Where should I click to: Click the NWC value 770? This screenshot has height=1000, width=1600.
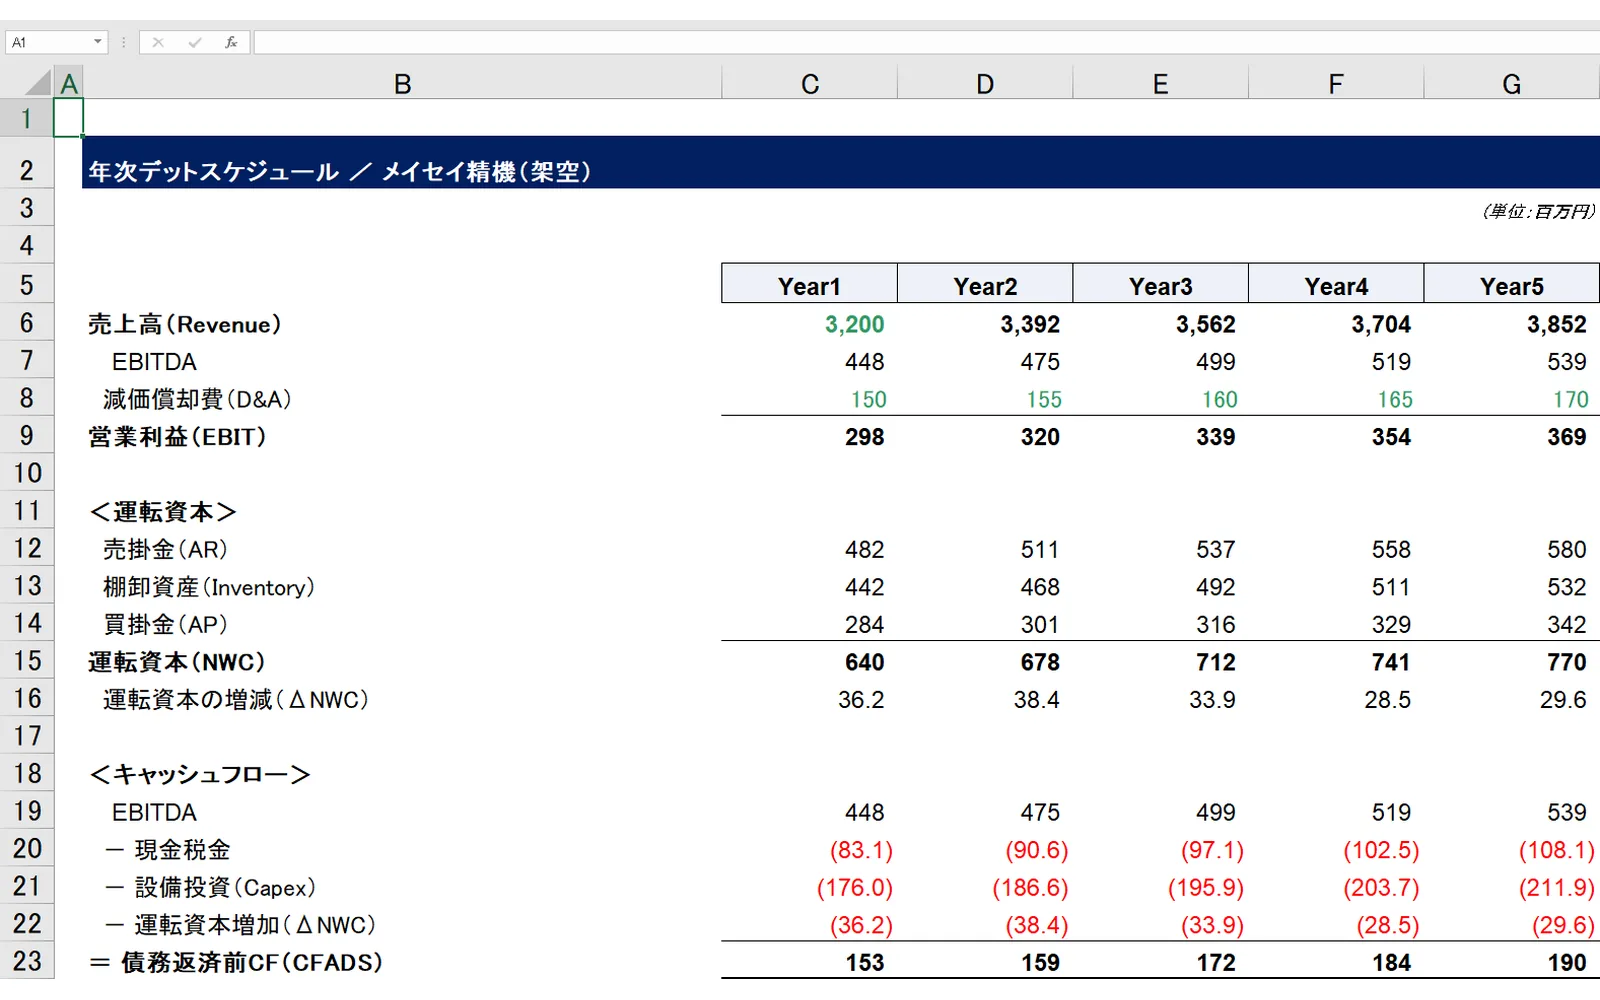tap(1566, 662)
